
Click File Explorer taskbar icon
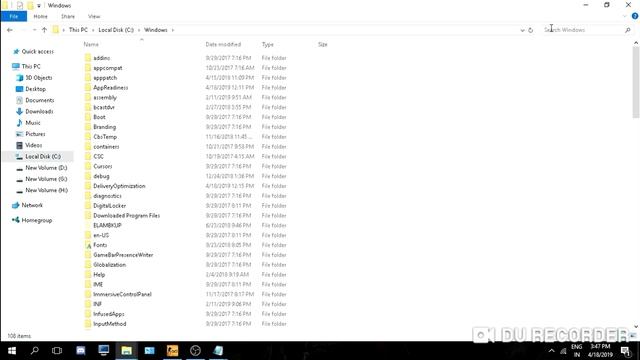(127, 351)
